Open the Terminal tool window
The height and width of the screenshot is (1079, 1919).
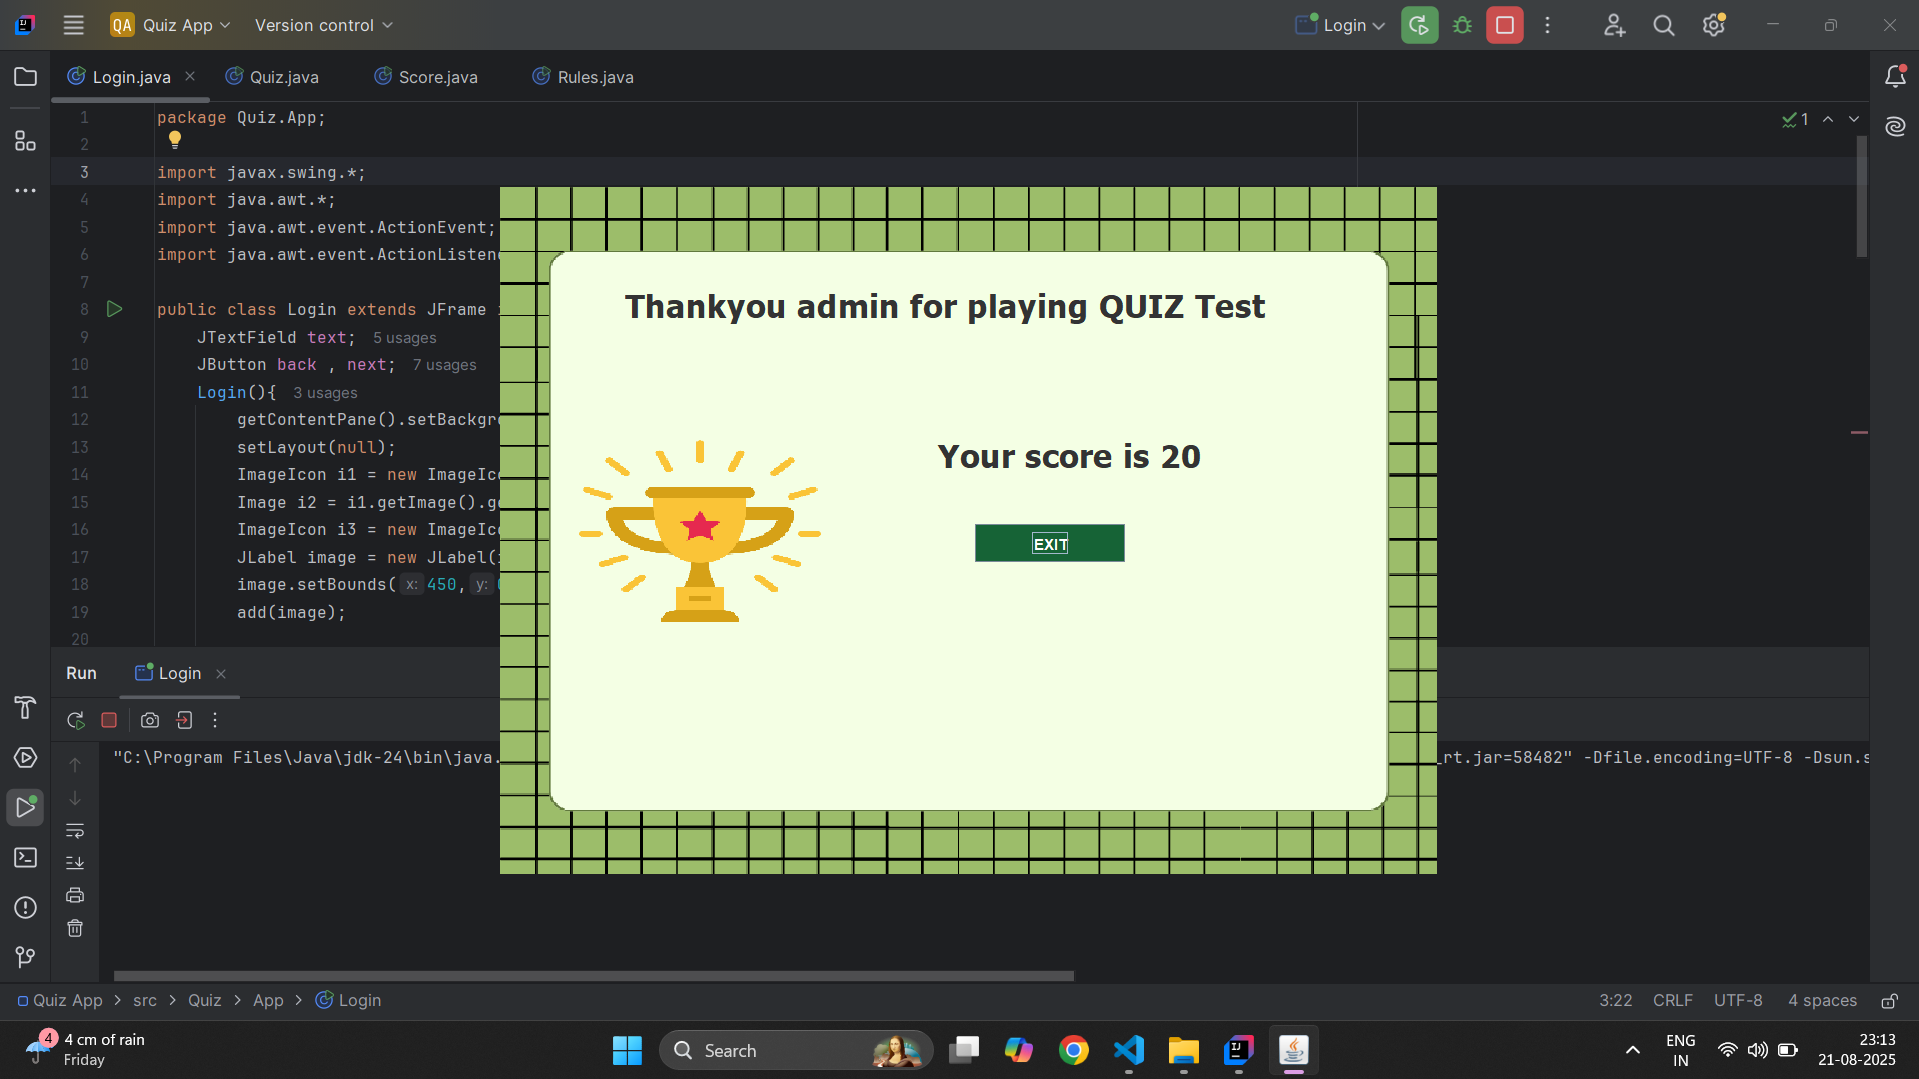pyautogui.click(x=26, y=858)
